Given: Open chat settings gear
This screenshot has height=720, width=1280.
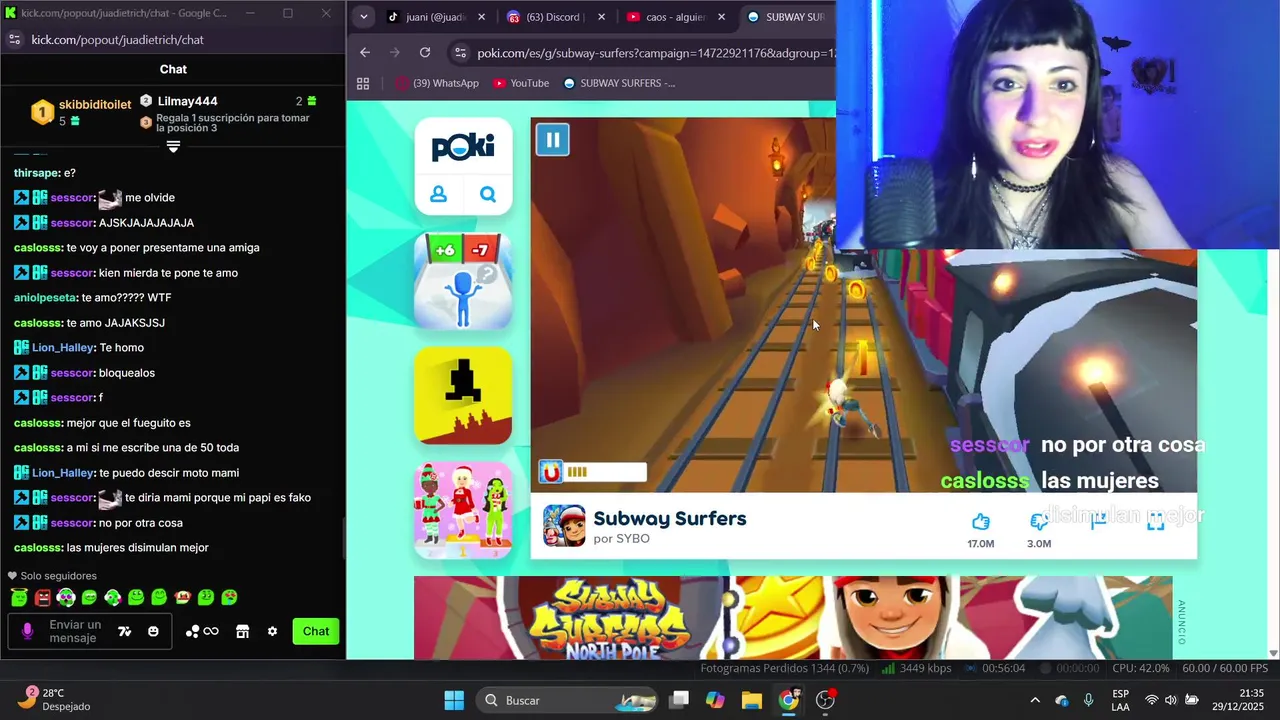Looking at the screenshot, I should point(272,631).
